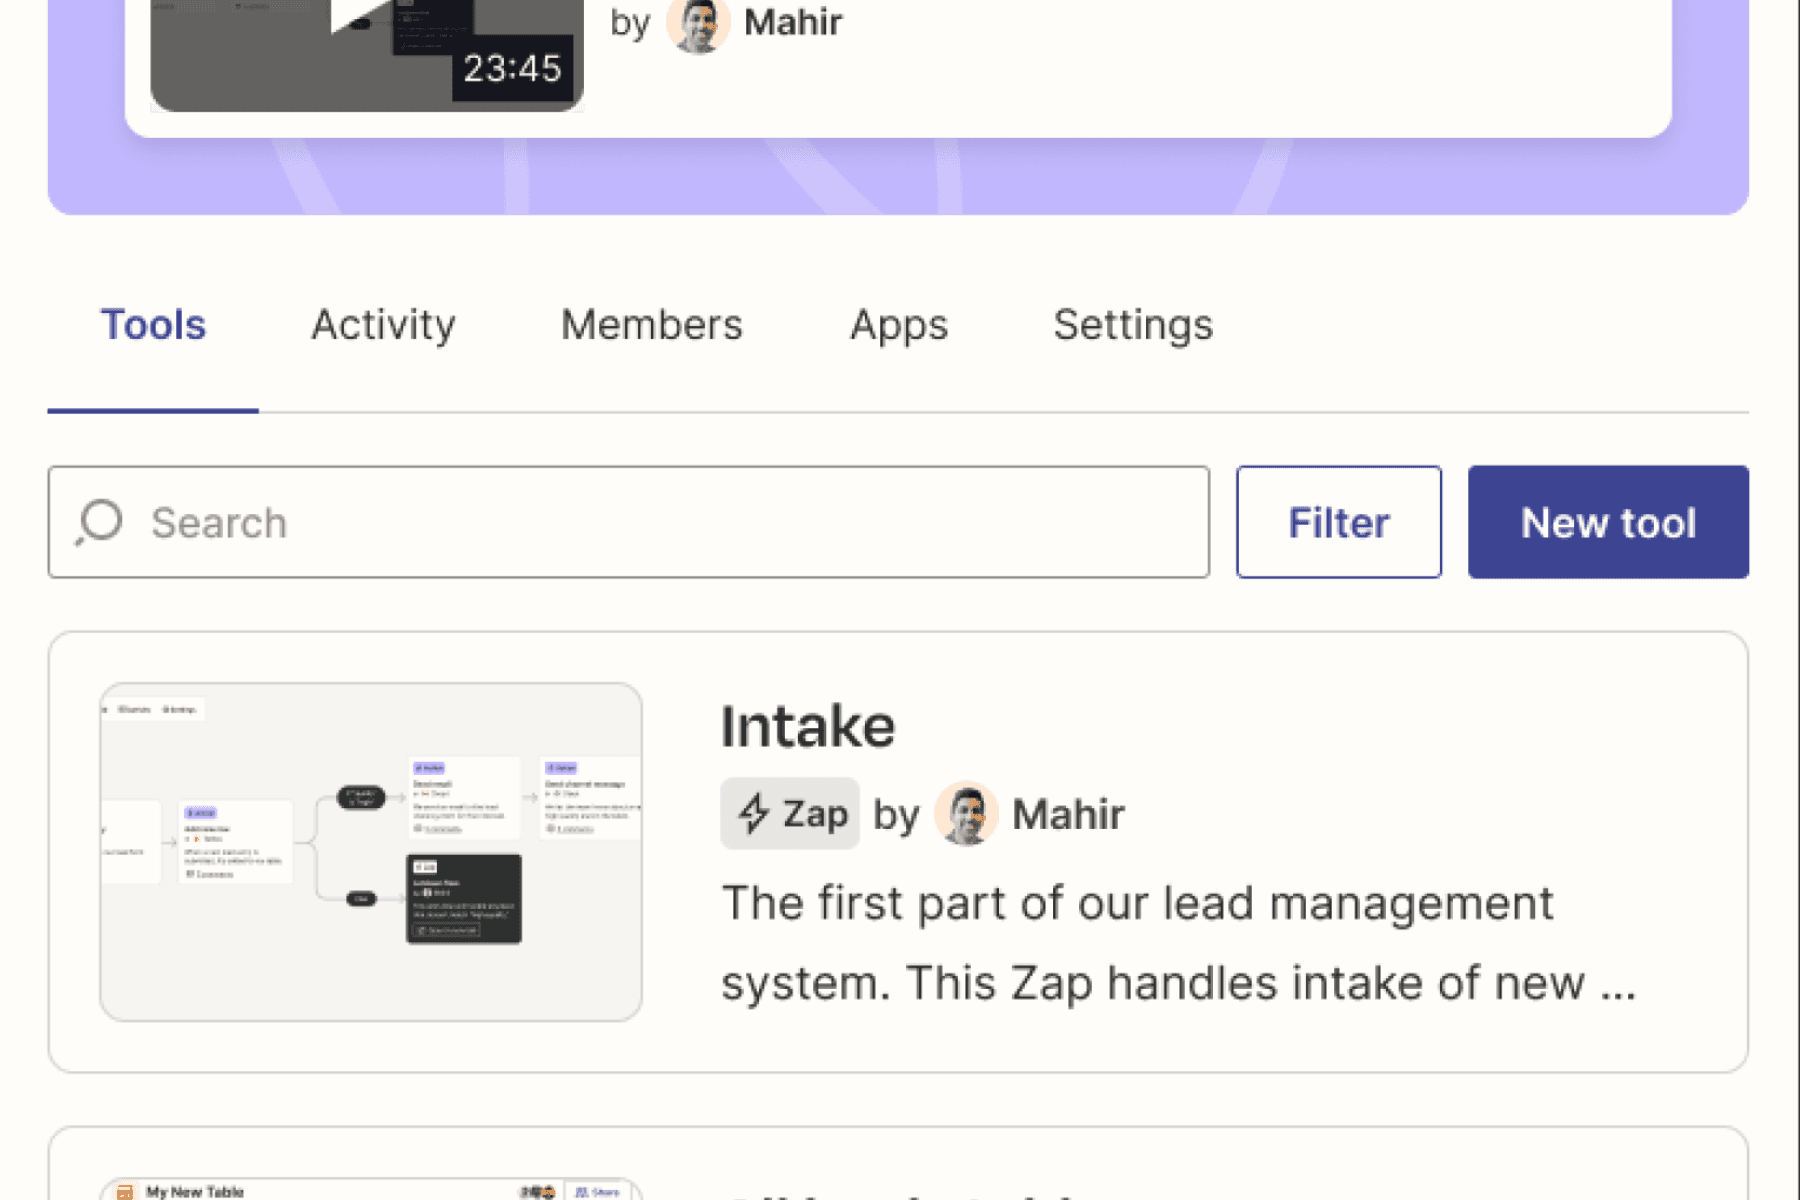The height and width of the screenshot is (1200, 1800).
Task: Click Mahir's avatar next to the video
Action: pos(697,24)
